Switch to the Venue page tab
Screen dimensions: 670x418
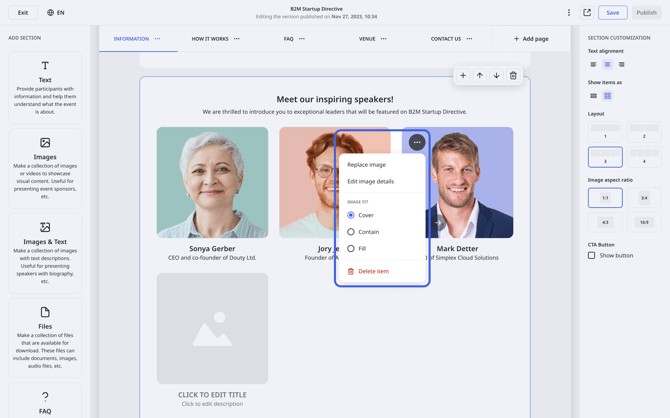367,38
